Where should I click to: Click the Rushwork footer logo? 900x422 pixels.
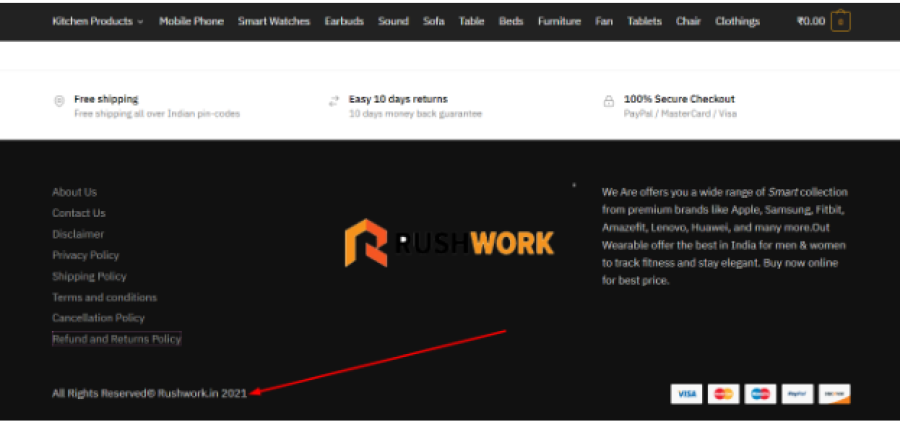coord(449,243)
